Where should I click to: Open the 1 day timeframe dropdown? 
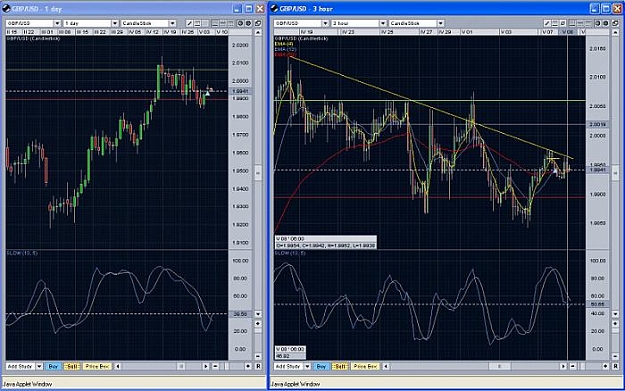click(x=115, y=24)
